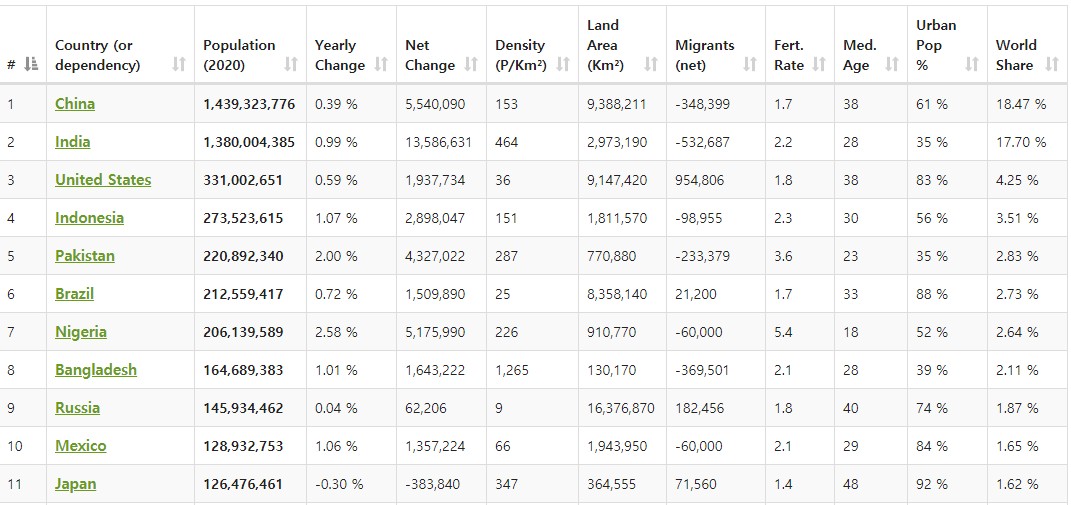The height and width of the screenshot is (505, 1071).
Task: Select Russia's net change 62,206
Action: 426,408
